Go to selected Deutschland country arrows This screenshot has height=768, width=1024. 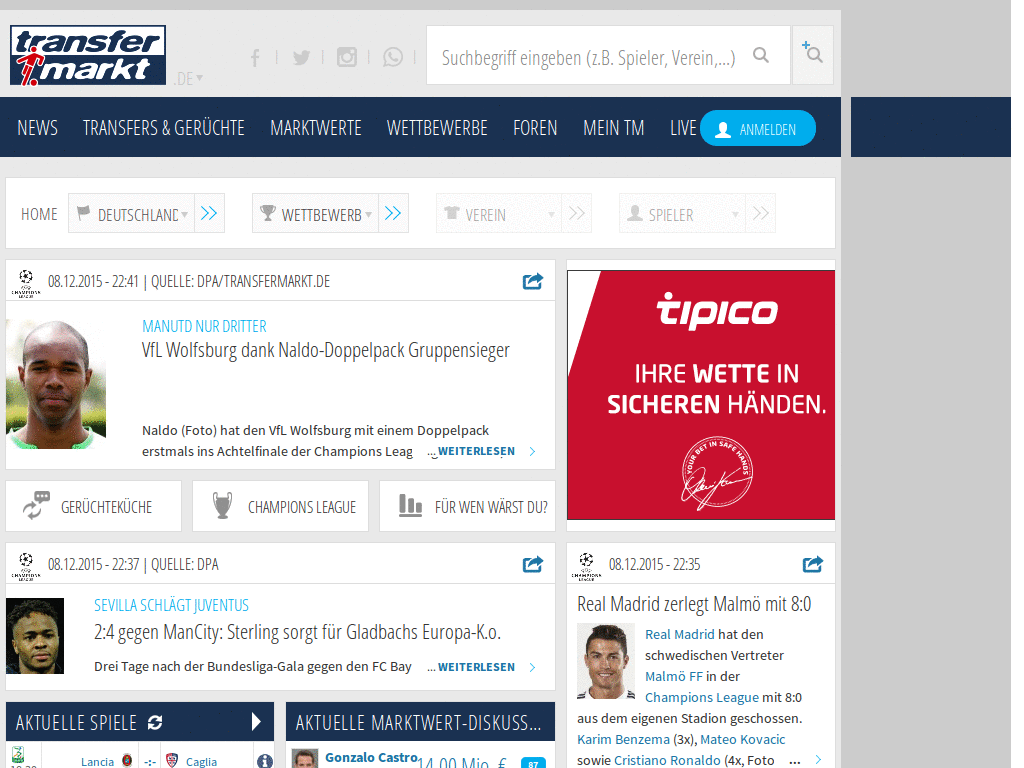point(209,214)
